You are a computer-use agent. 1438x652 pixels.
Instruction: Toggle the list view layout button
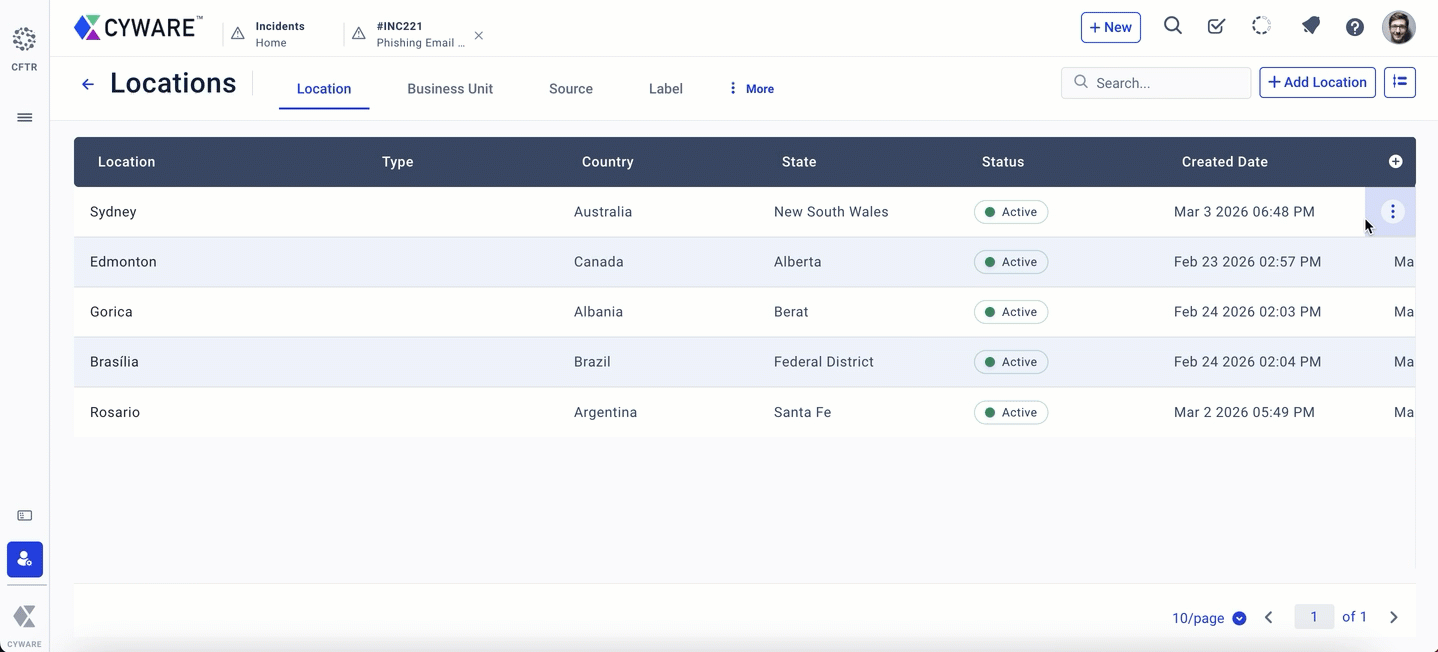tap(1399, 83)
